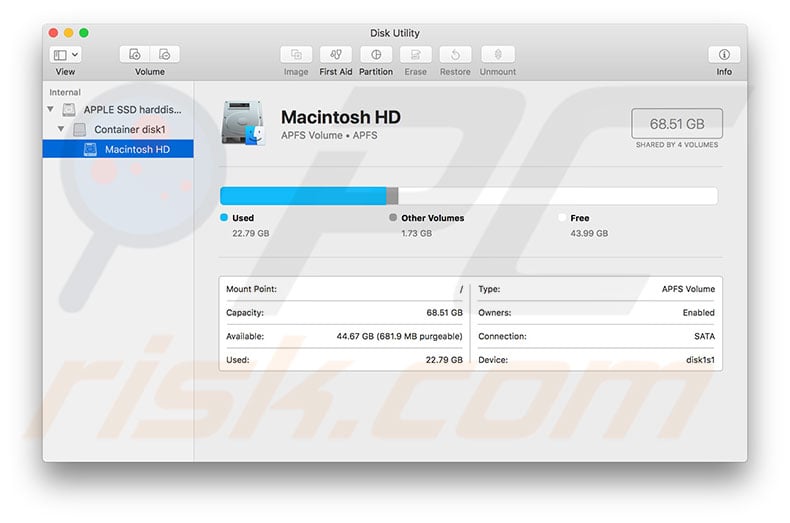Click the Connection label in info table
This screenshot has width=790, height=523.
(x=502, y=336)
